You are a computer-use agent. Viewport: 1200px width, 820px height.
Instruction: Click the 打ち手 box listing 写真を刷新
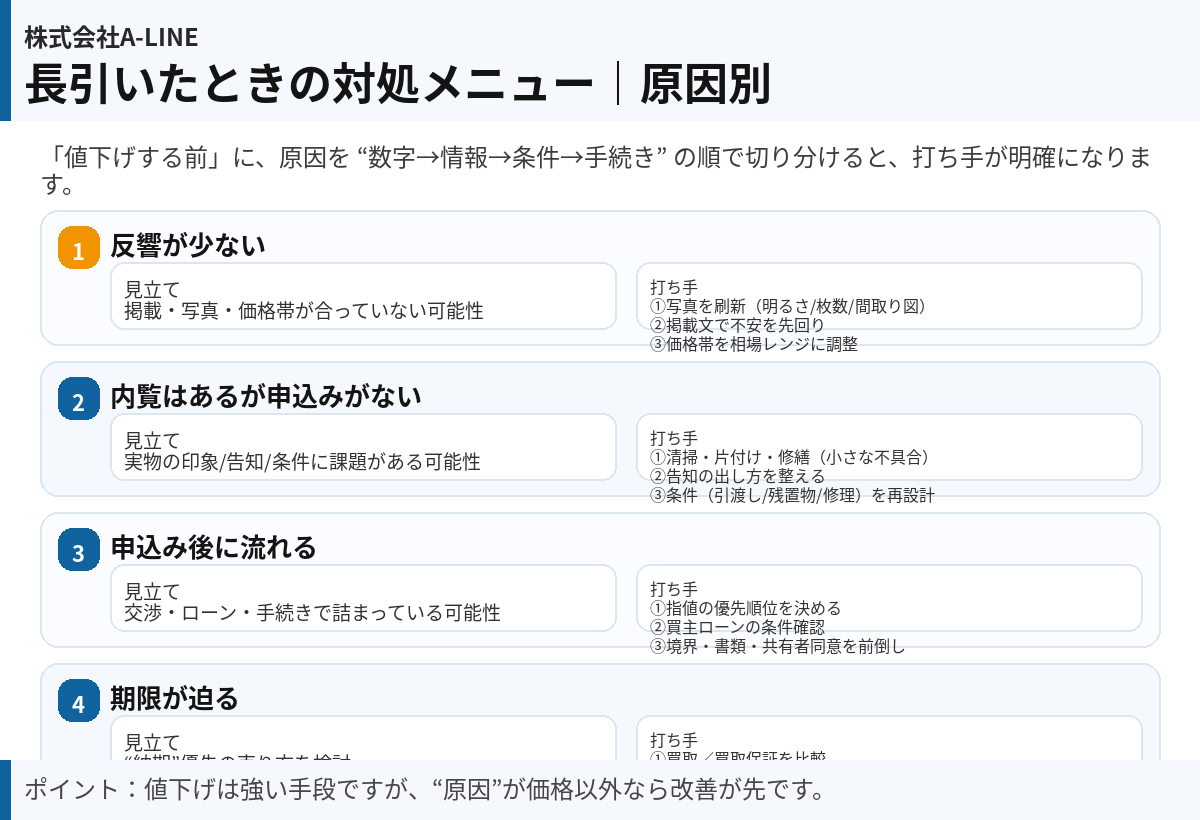pyautogui.click(x=889, y=296)
